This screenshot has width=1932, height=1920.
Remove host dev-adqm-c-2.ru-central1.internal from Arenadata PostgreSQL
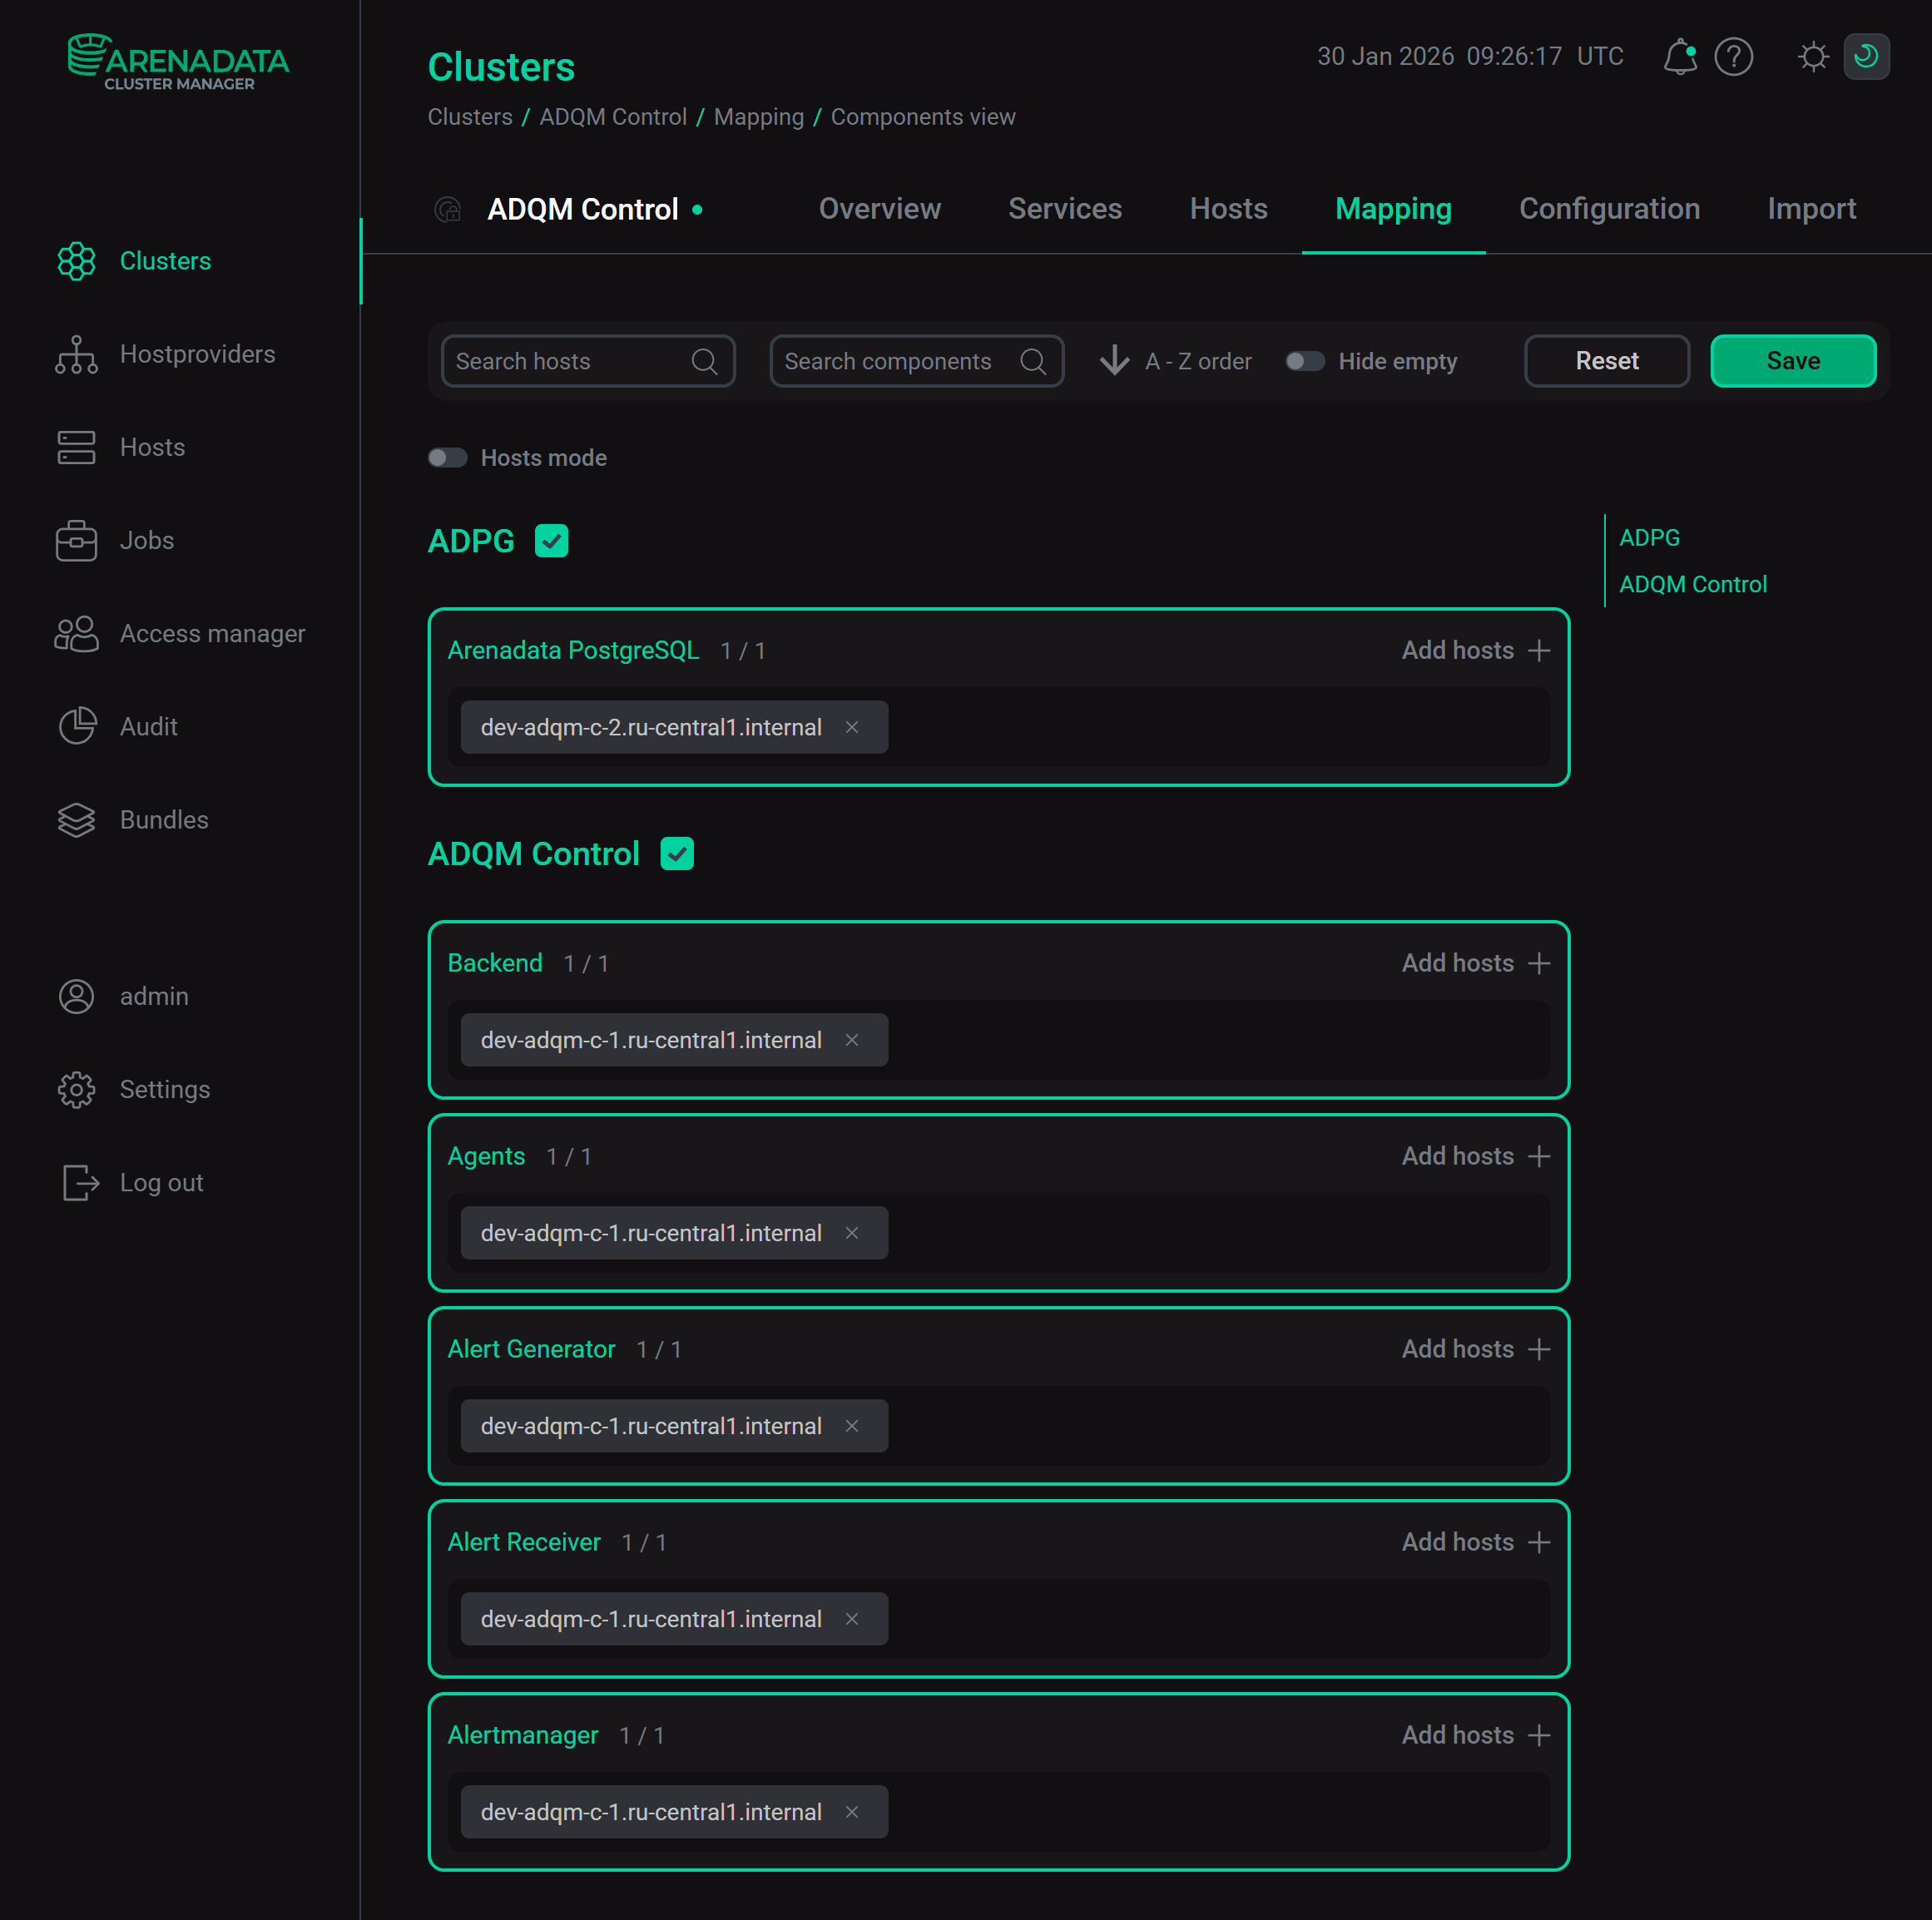click(x=852, y=727)
